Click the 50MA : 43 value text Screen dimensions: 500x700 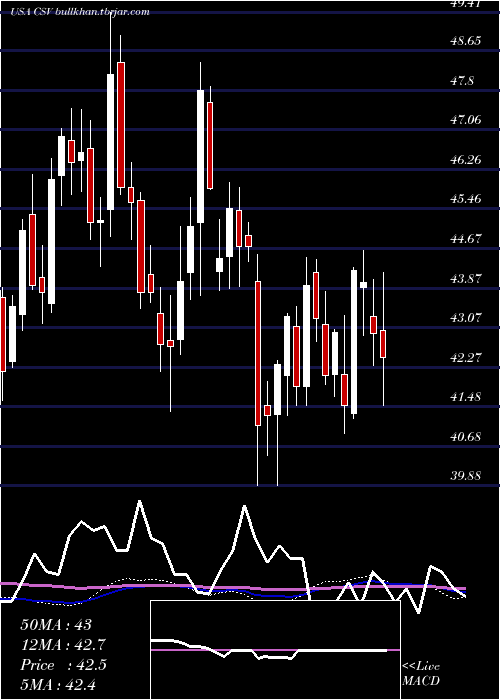click(56, 625)
